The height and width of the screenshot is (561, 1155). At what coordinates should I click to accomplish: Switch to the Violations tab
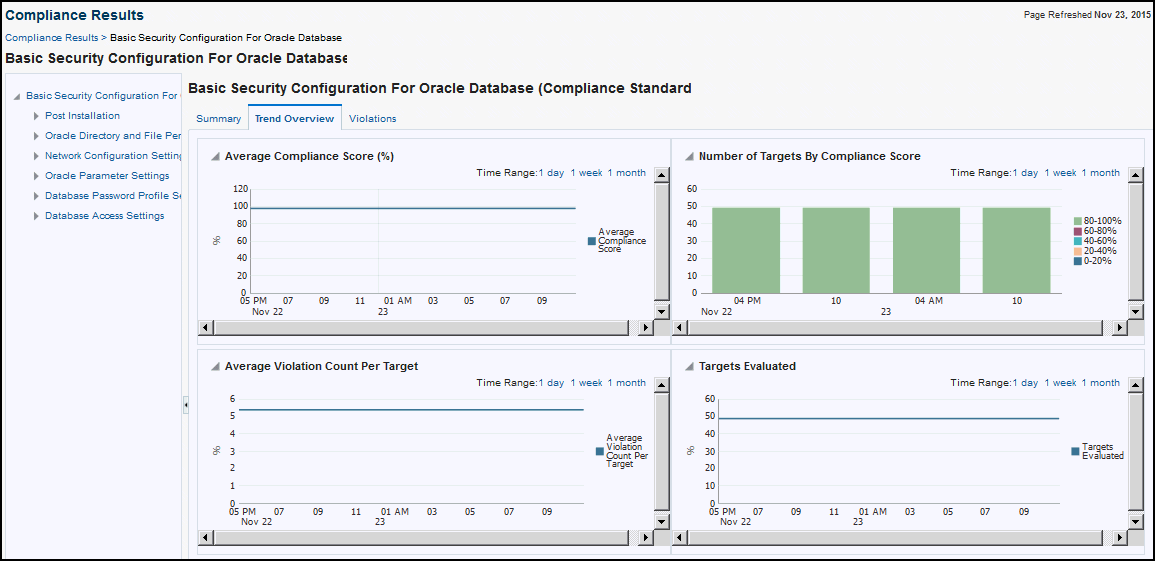point(373,119)
